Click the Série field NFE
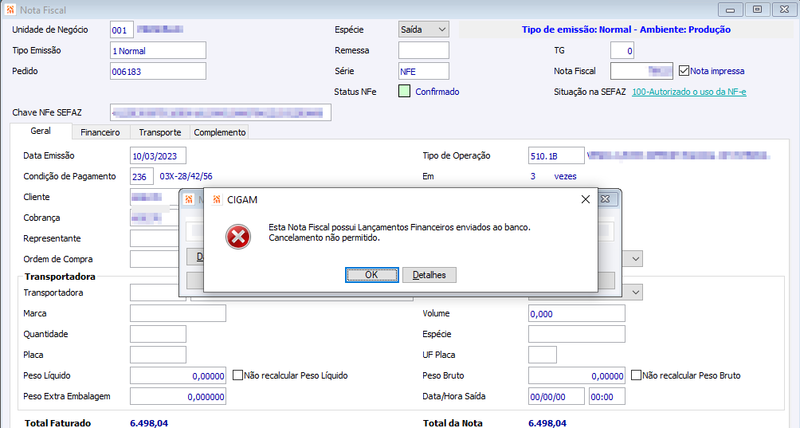The height and width of the screenshot is (428, 800). (423, 71)
